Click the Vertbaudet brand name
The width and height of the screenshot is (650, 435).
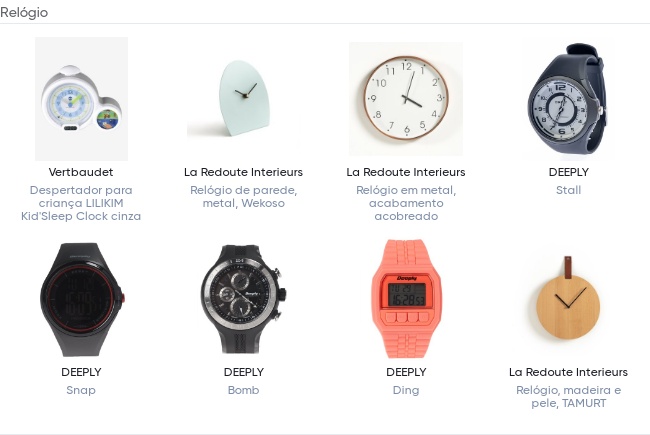pos(81,172)
